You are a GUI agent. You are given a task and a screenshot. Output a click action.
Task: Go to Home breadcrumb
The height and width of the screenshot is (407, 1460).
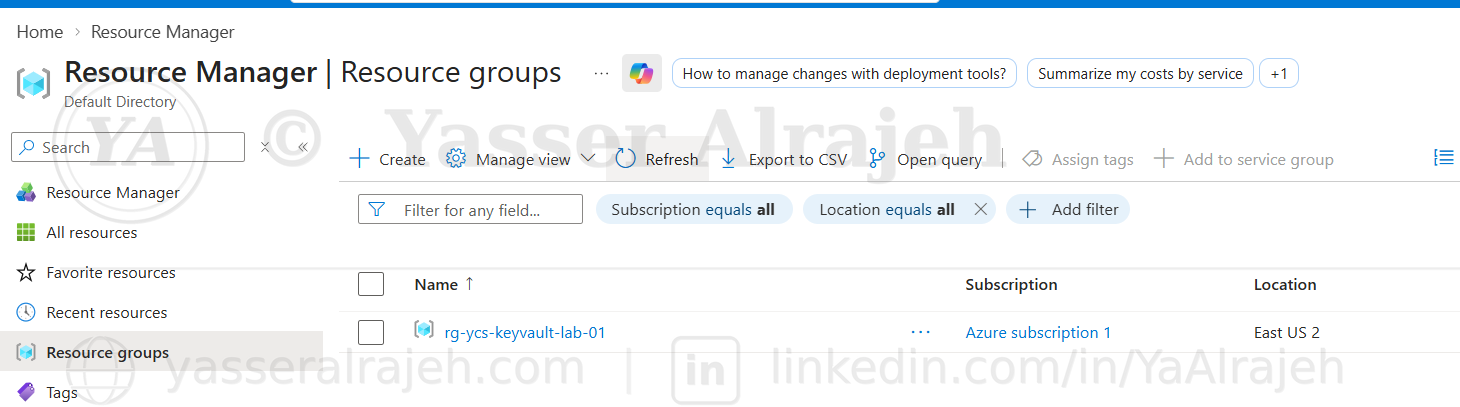click(x=40, y=32)
